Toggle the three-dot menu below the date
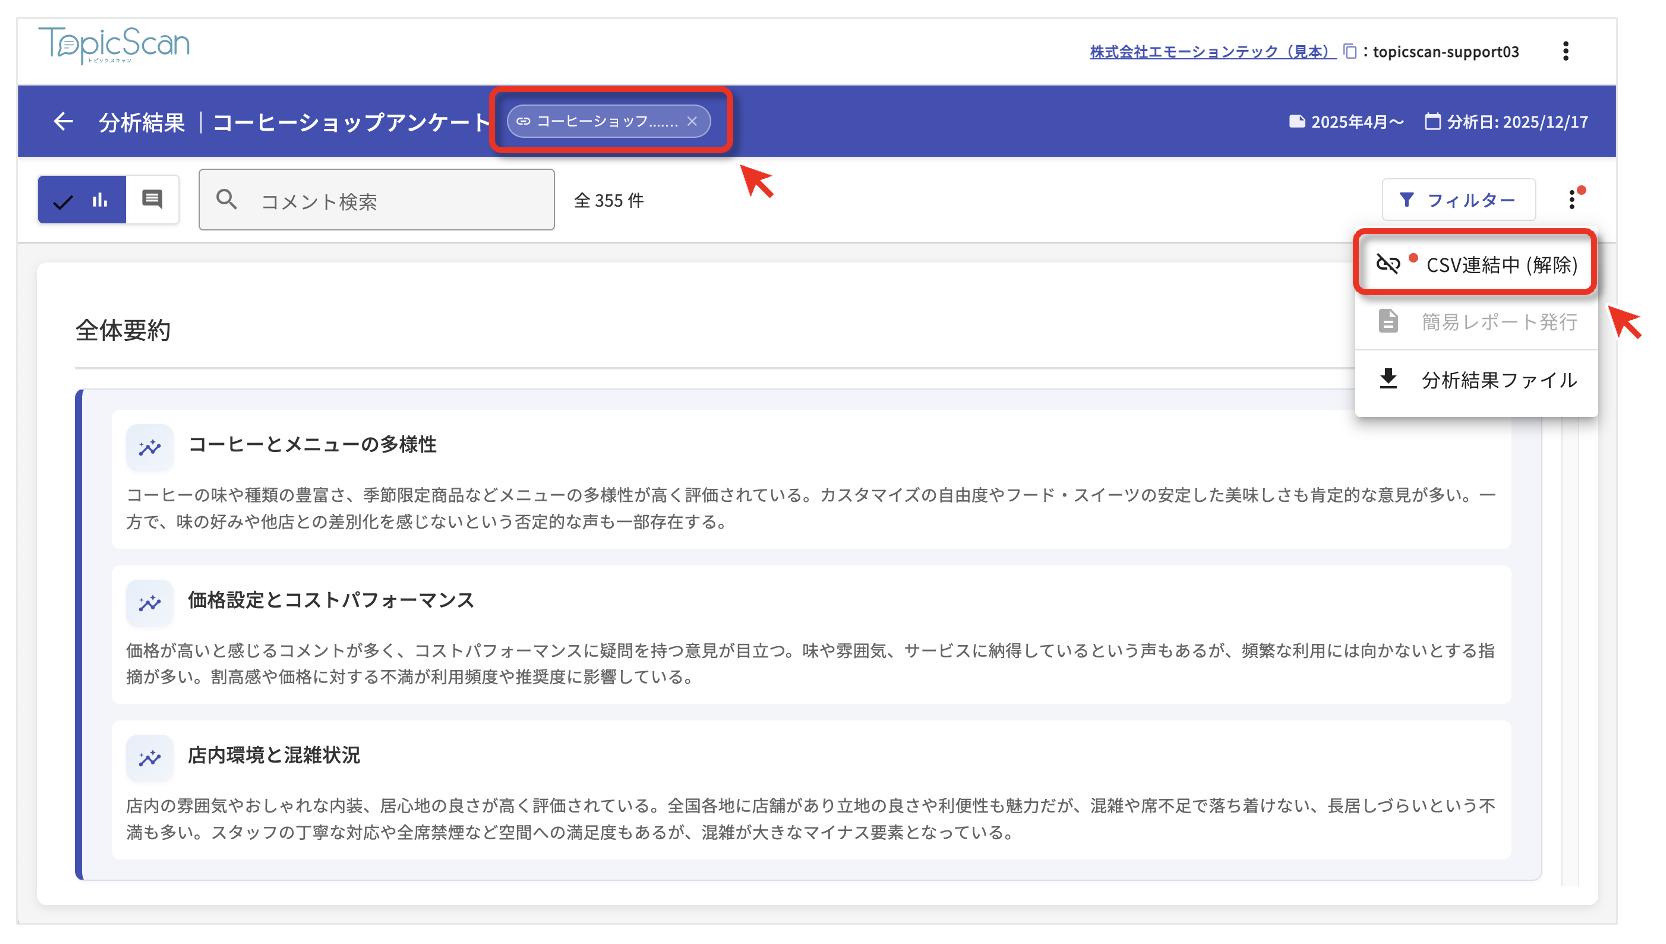The image size is (1666, 944). pos(1572,200)
